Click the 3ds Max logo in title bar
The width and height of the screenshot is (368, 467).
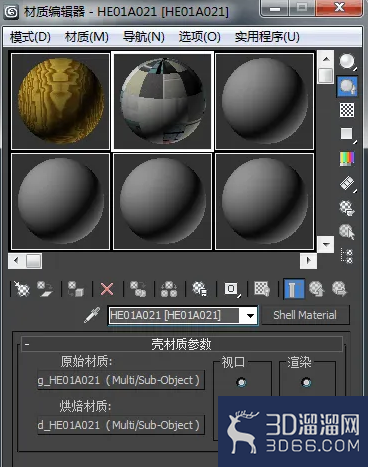pyautogui.click(x=12, y=12)
